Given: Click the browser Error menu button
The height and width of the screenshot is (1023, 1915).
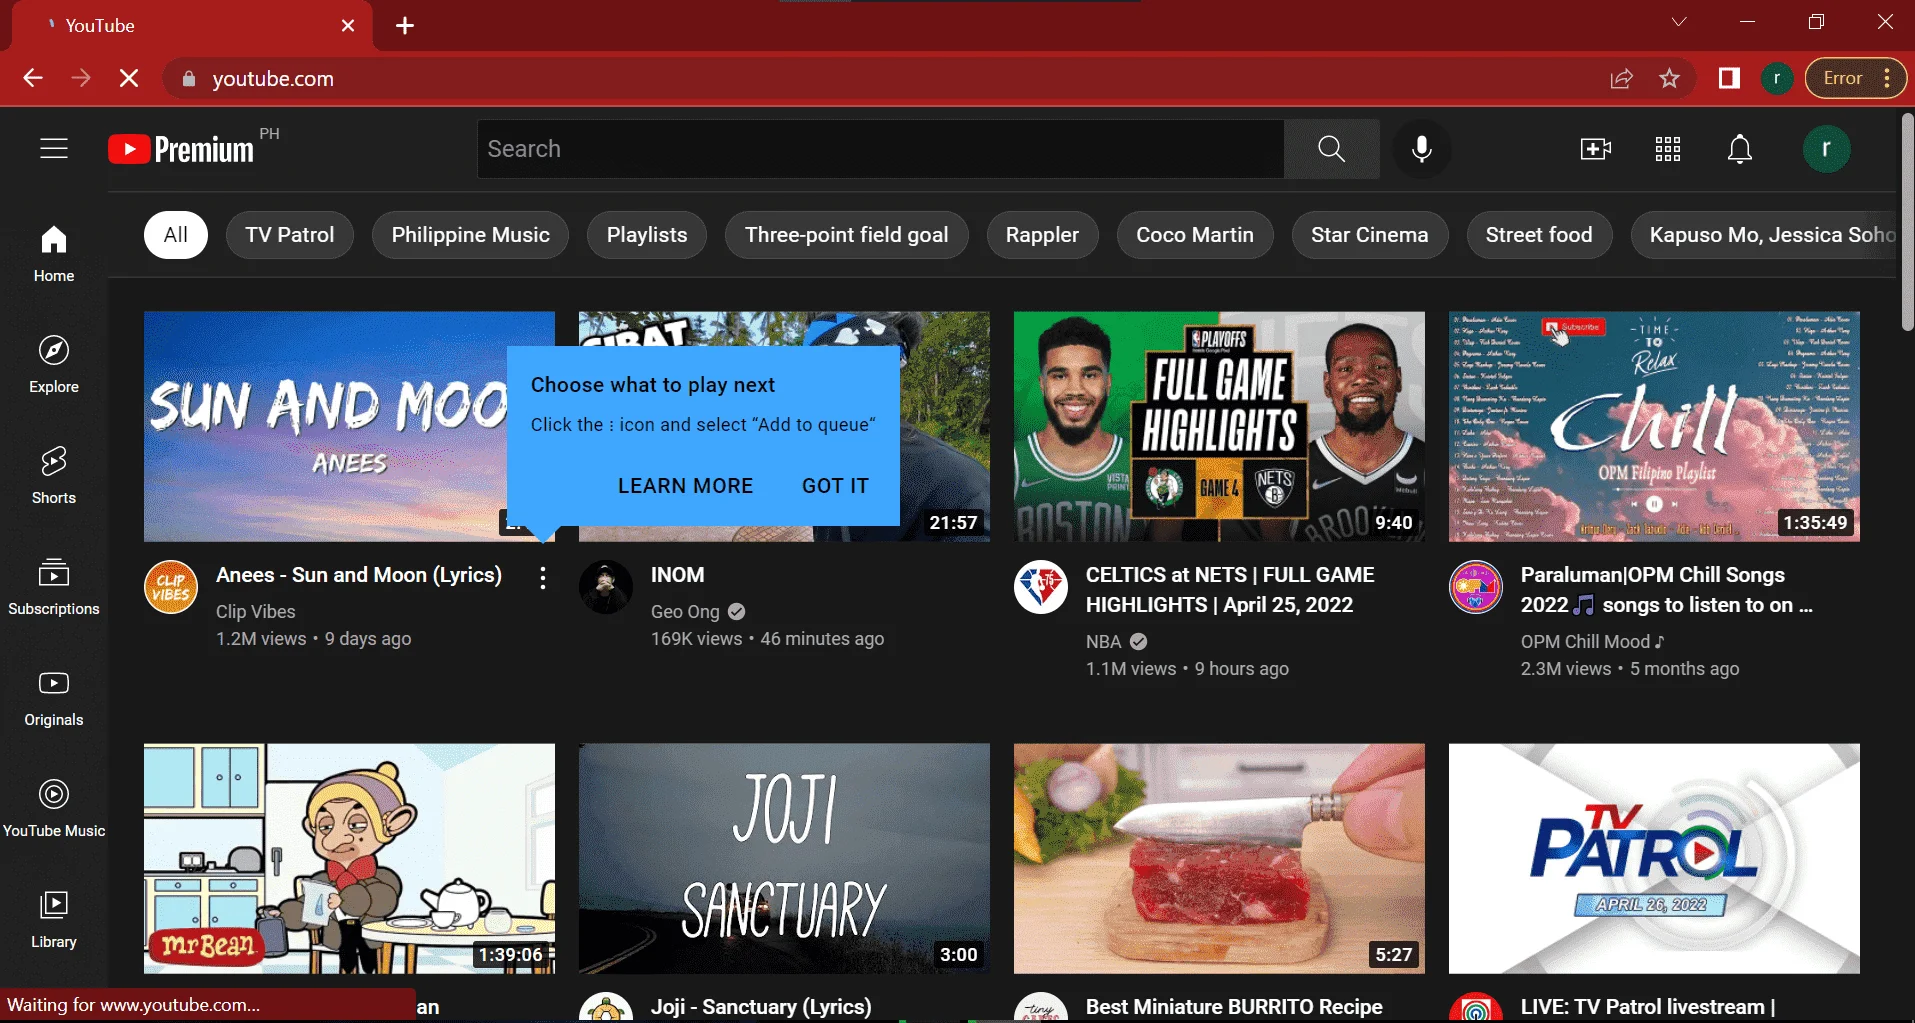Looking at the screenshot, I should (1856, 78).
